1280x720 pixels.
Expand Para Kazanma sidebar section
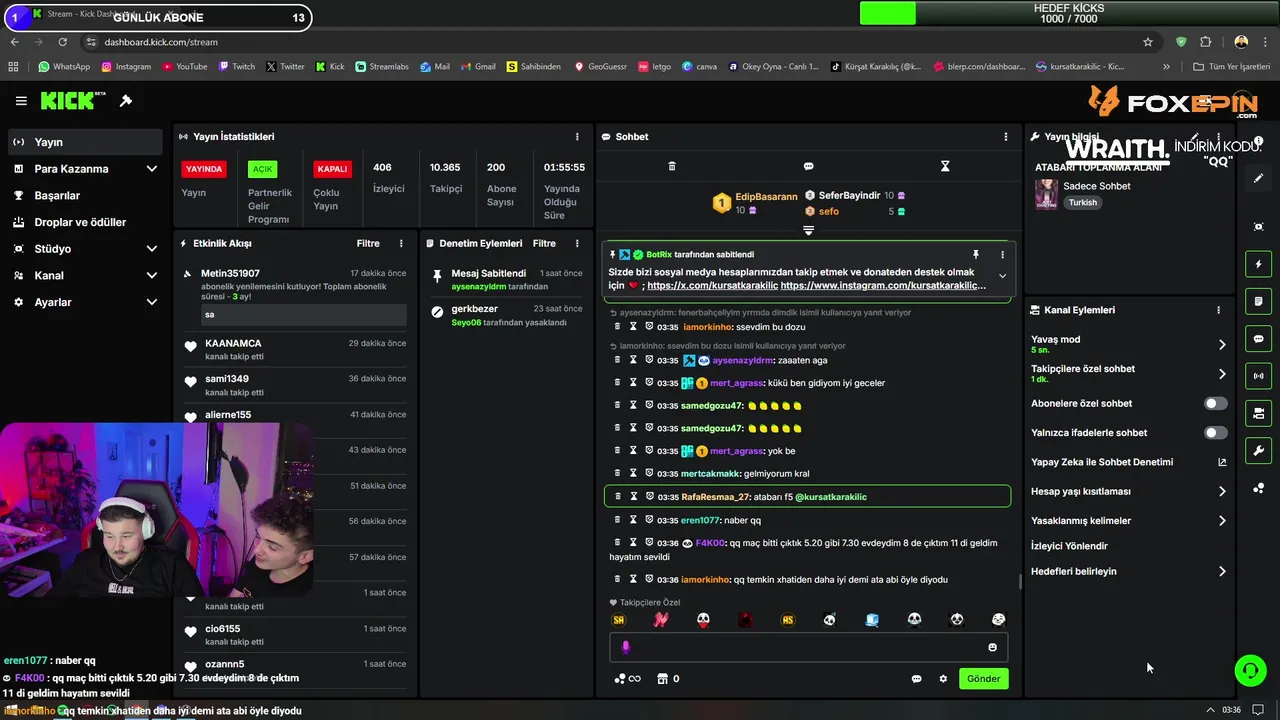(x=152, y=169)
